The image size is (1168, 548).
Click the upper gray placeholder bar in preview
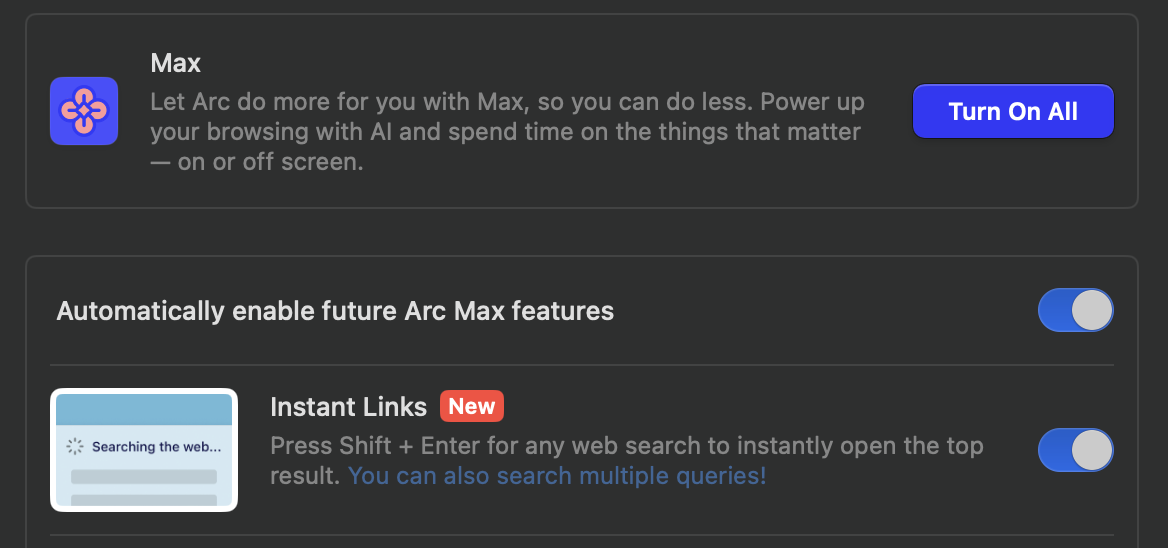144,477
